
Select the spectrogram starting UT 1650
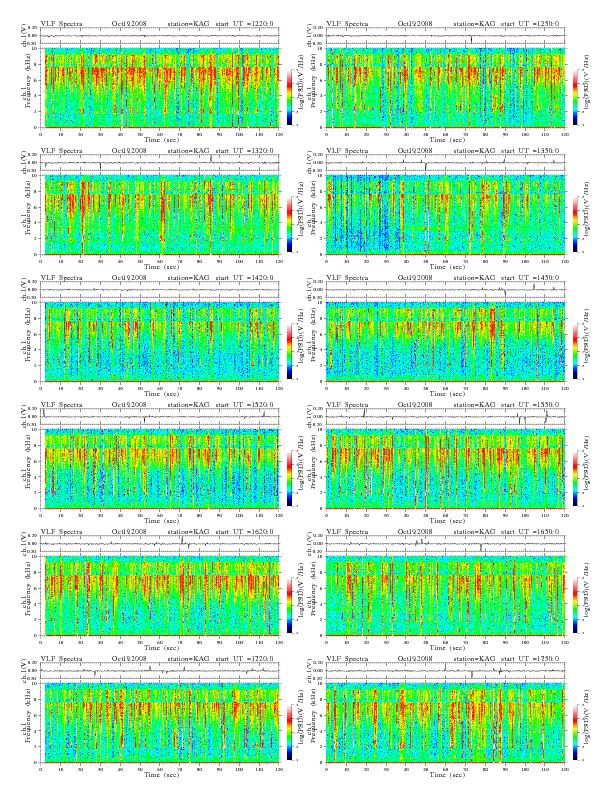(445, 596)
